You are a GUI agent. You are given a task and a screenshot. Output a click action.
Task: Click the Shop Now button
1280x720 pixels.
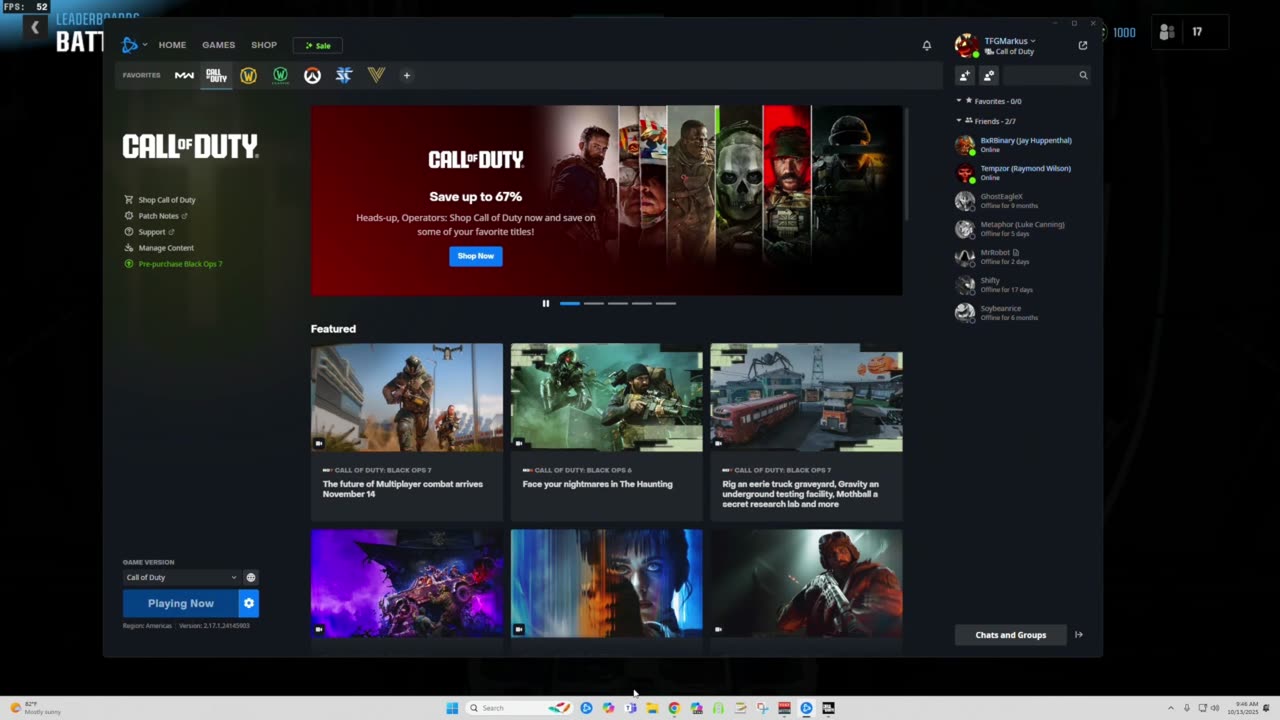pos(476,256)
